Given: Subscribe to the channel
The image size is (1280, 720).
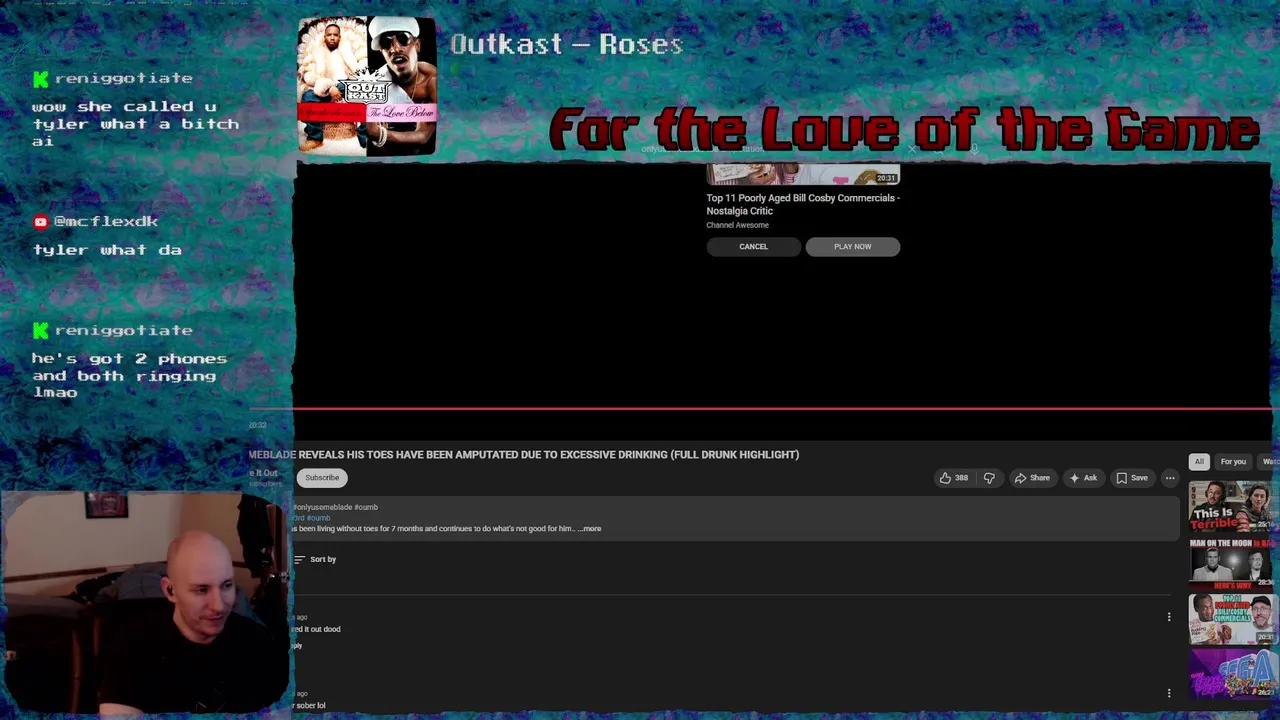Looking at the screenshot, I should [321, 478].
